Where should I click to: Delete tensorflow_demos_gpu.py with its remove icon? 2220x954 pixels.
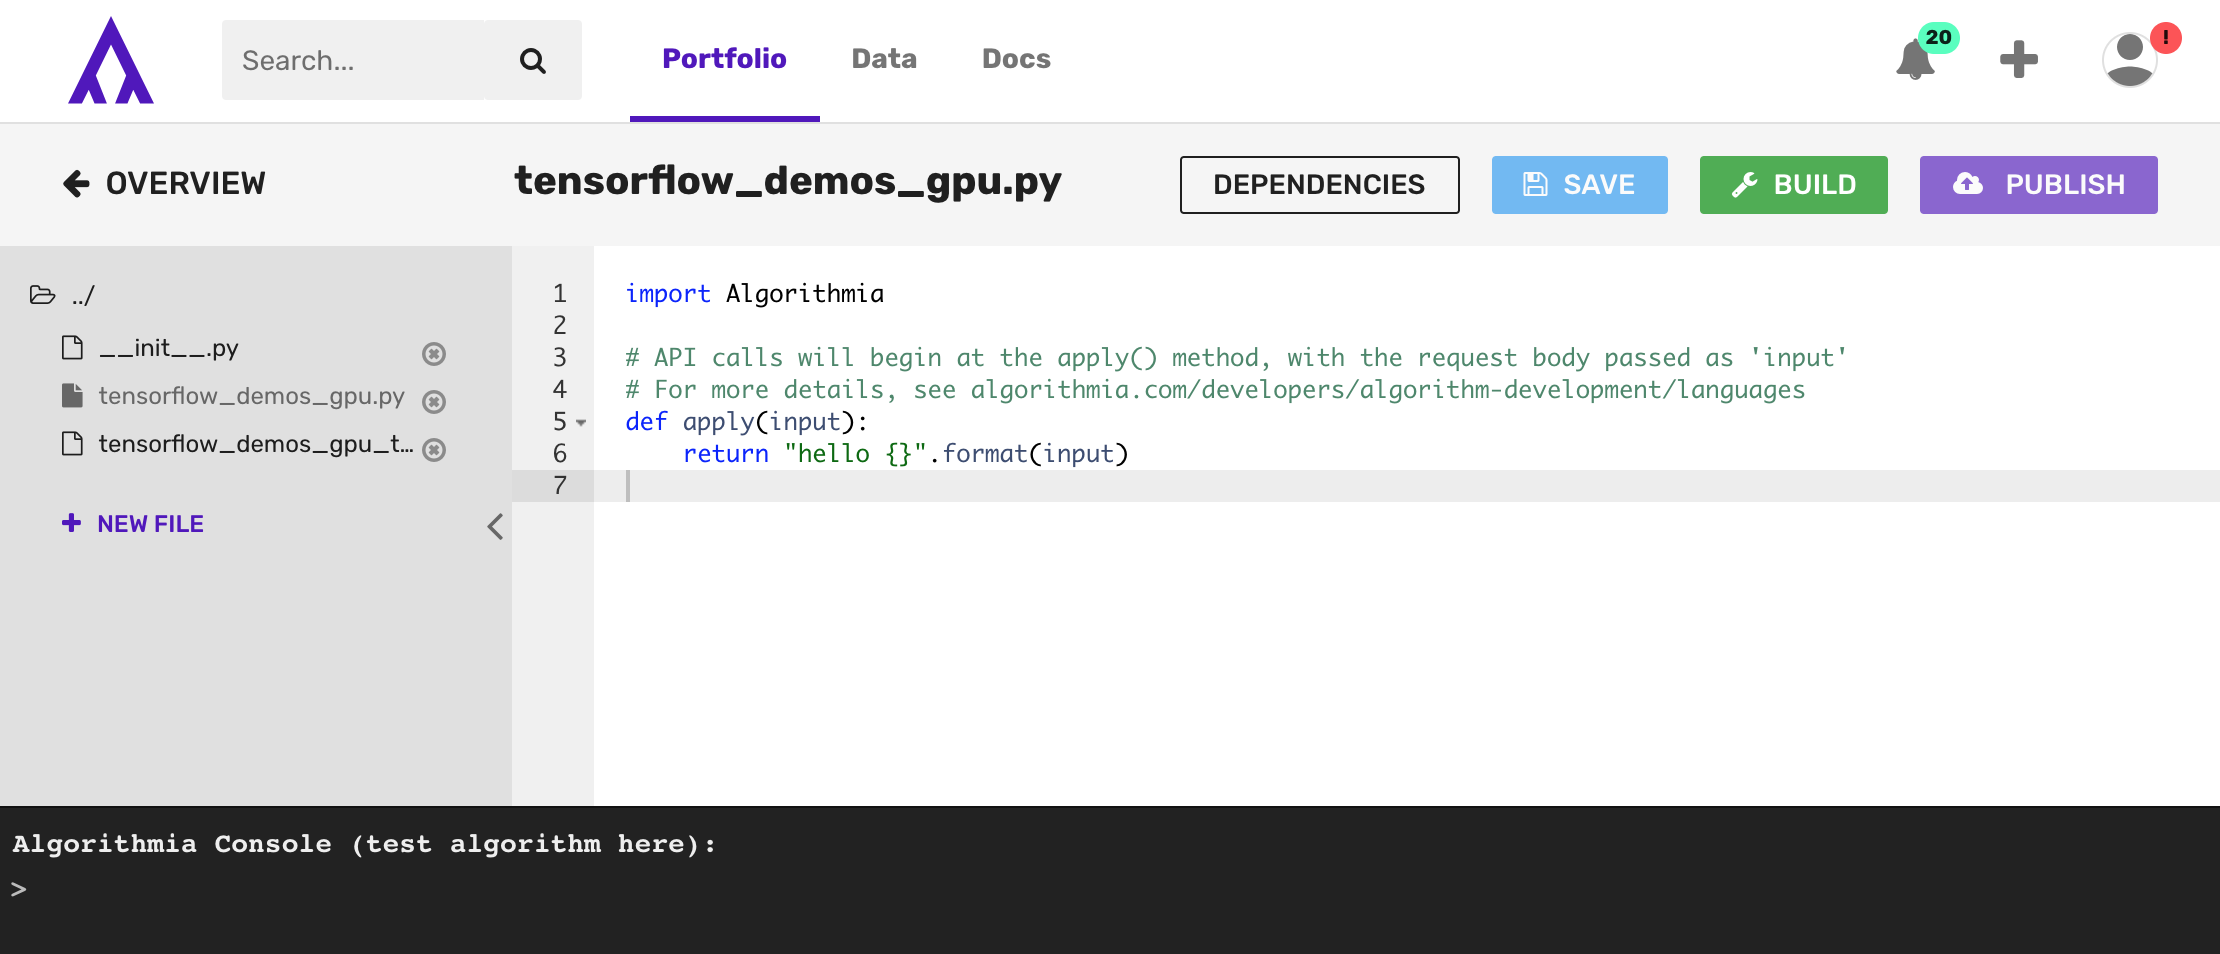[433, 401]
